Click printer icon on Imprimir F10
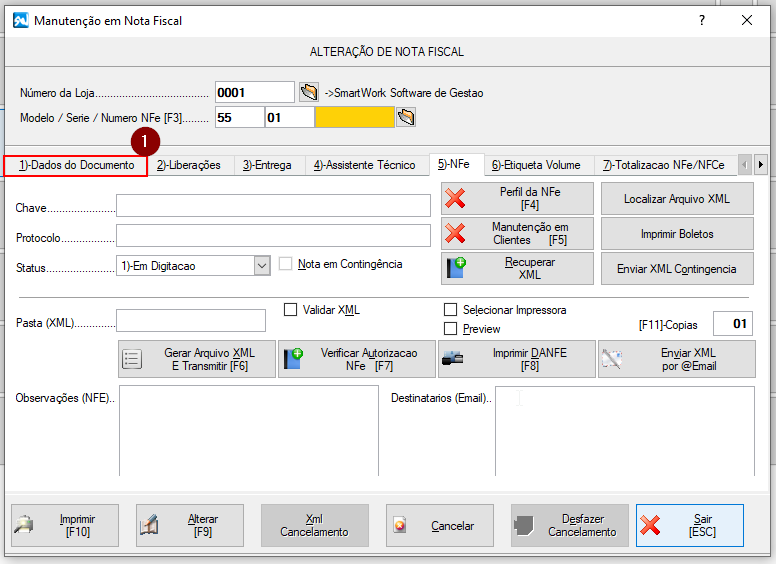Image resolution: width=776 pixels, height=564 pixels. (x=24, y=525)
